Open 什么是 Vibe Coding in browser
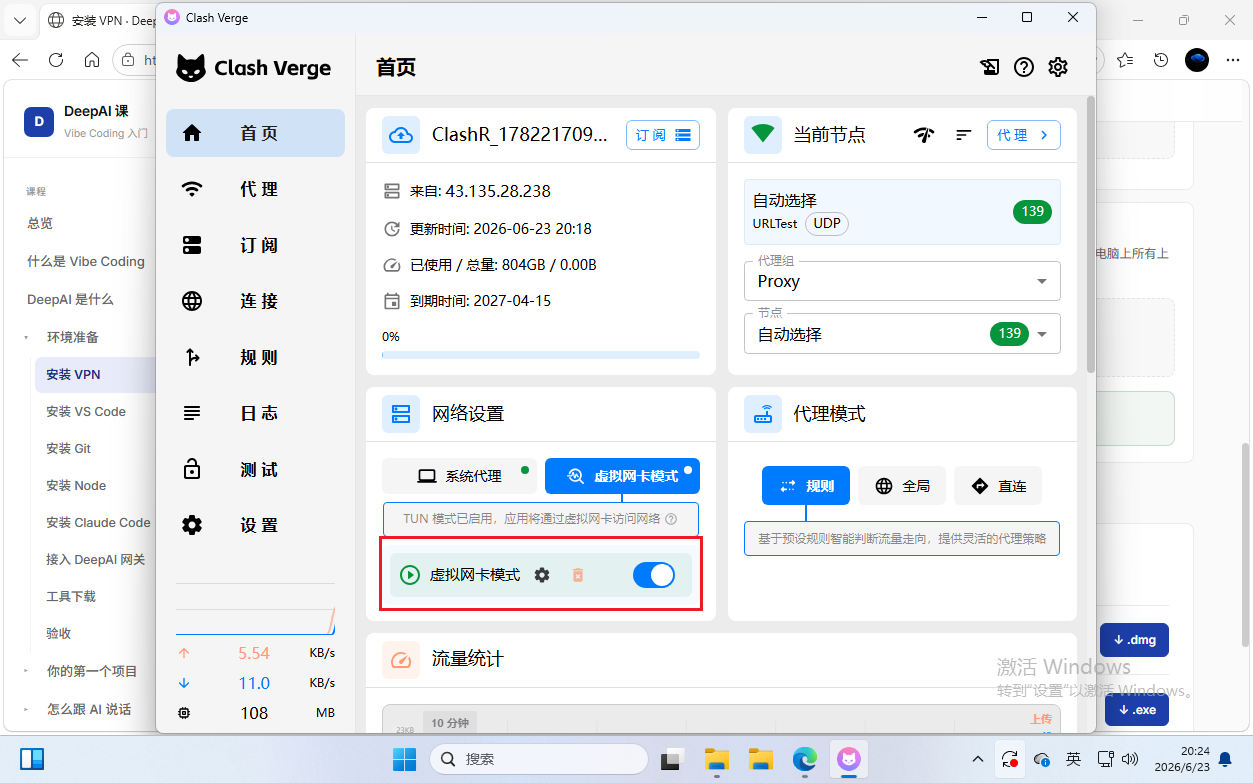Image resolution: width=1253 pixels, height=783 pixels. click(x=86, y=261)
